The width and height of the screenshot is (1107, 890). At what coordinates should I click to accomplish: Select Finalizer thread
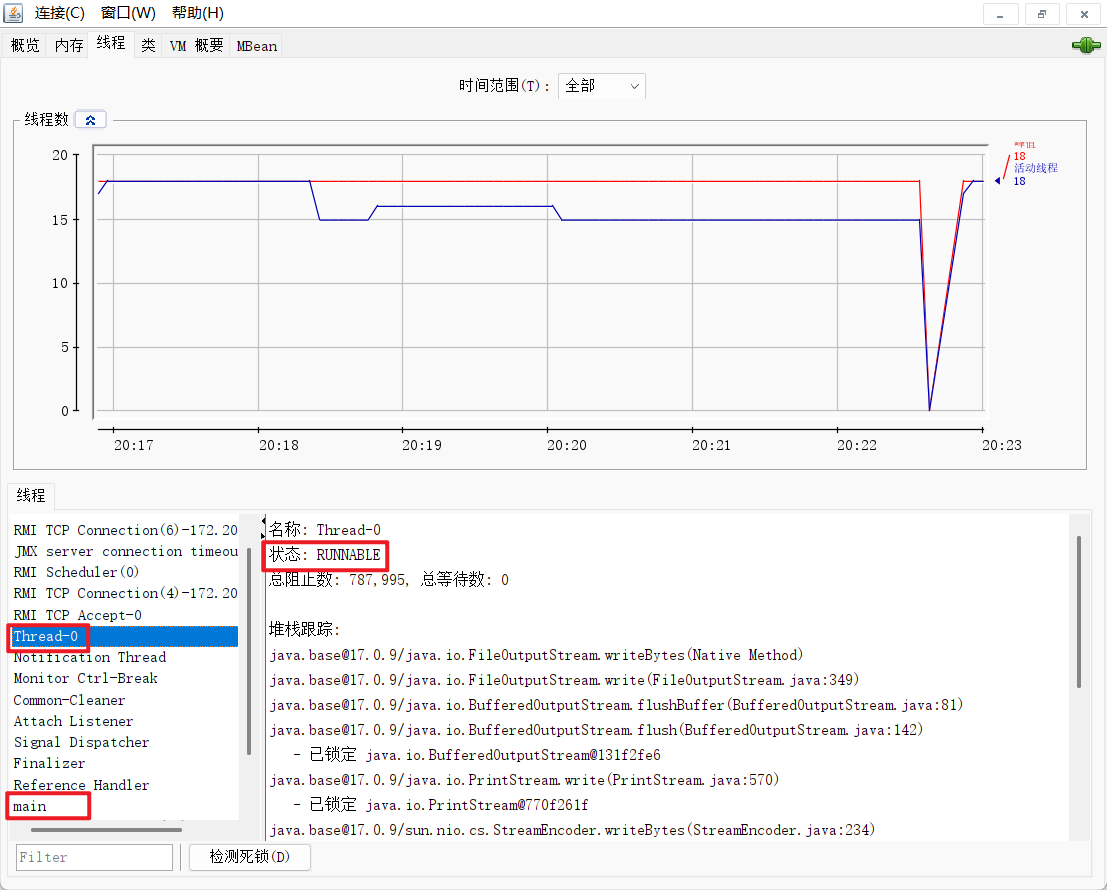(125, 764)
